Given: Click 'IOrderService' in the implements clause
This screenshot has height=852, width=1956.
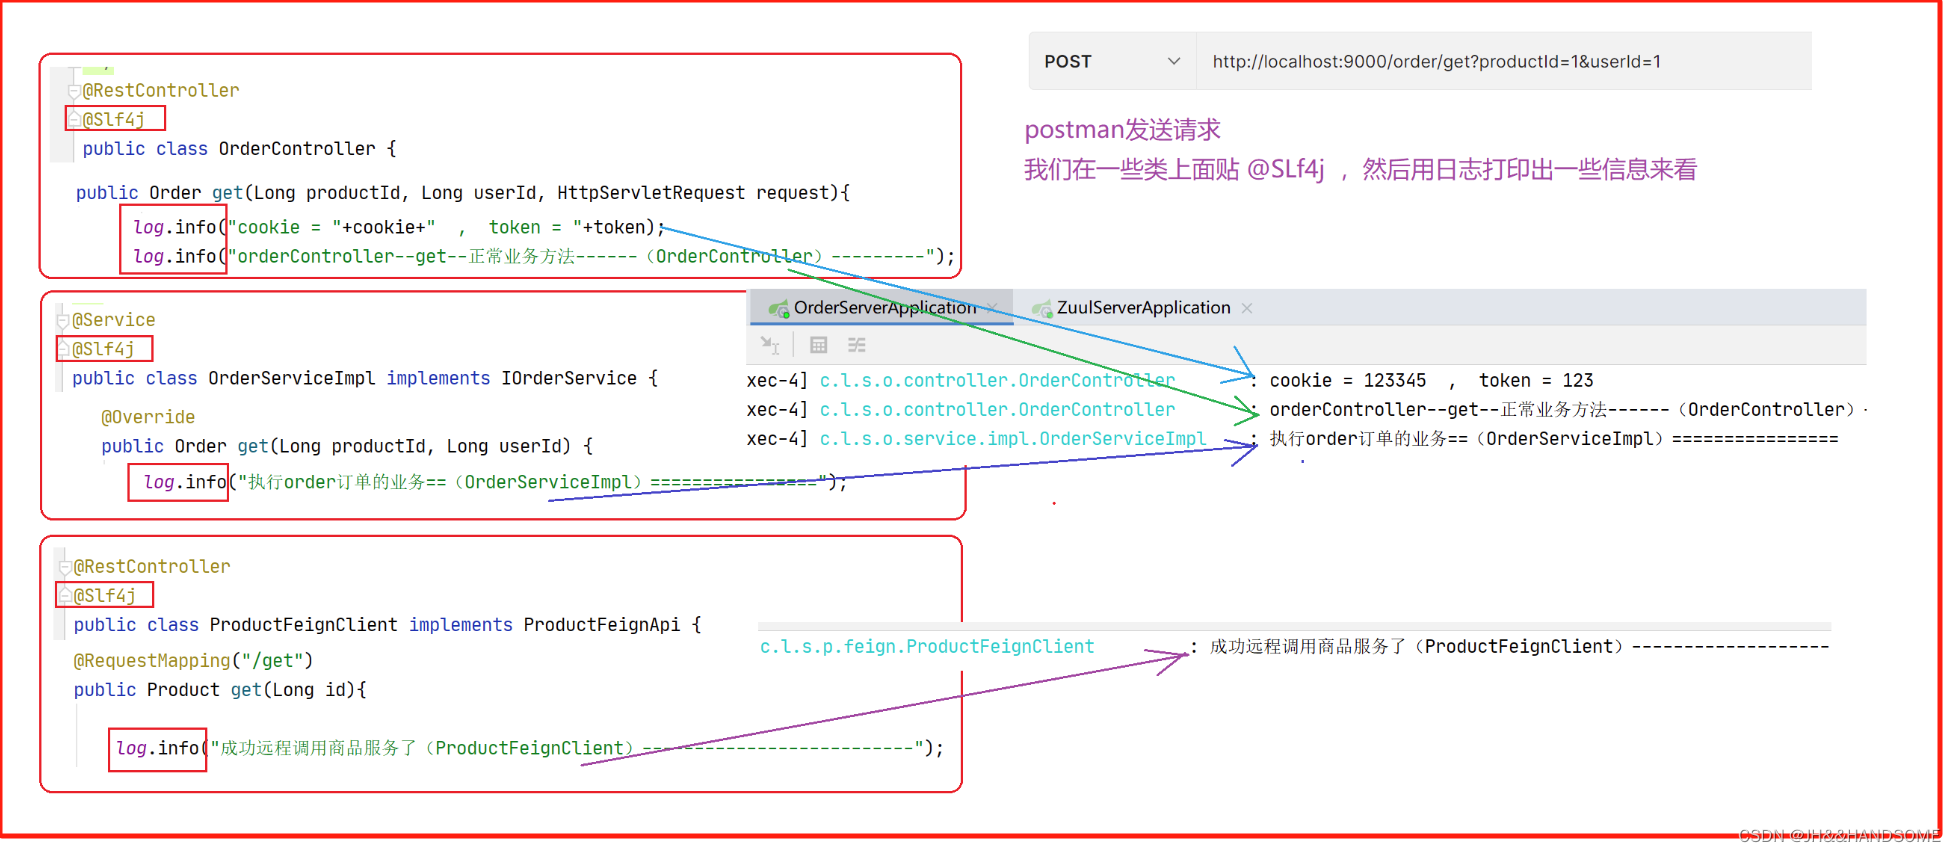Looking at the screenshot, I should (569, 378).
